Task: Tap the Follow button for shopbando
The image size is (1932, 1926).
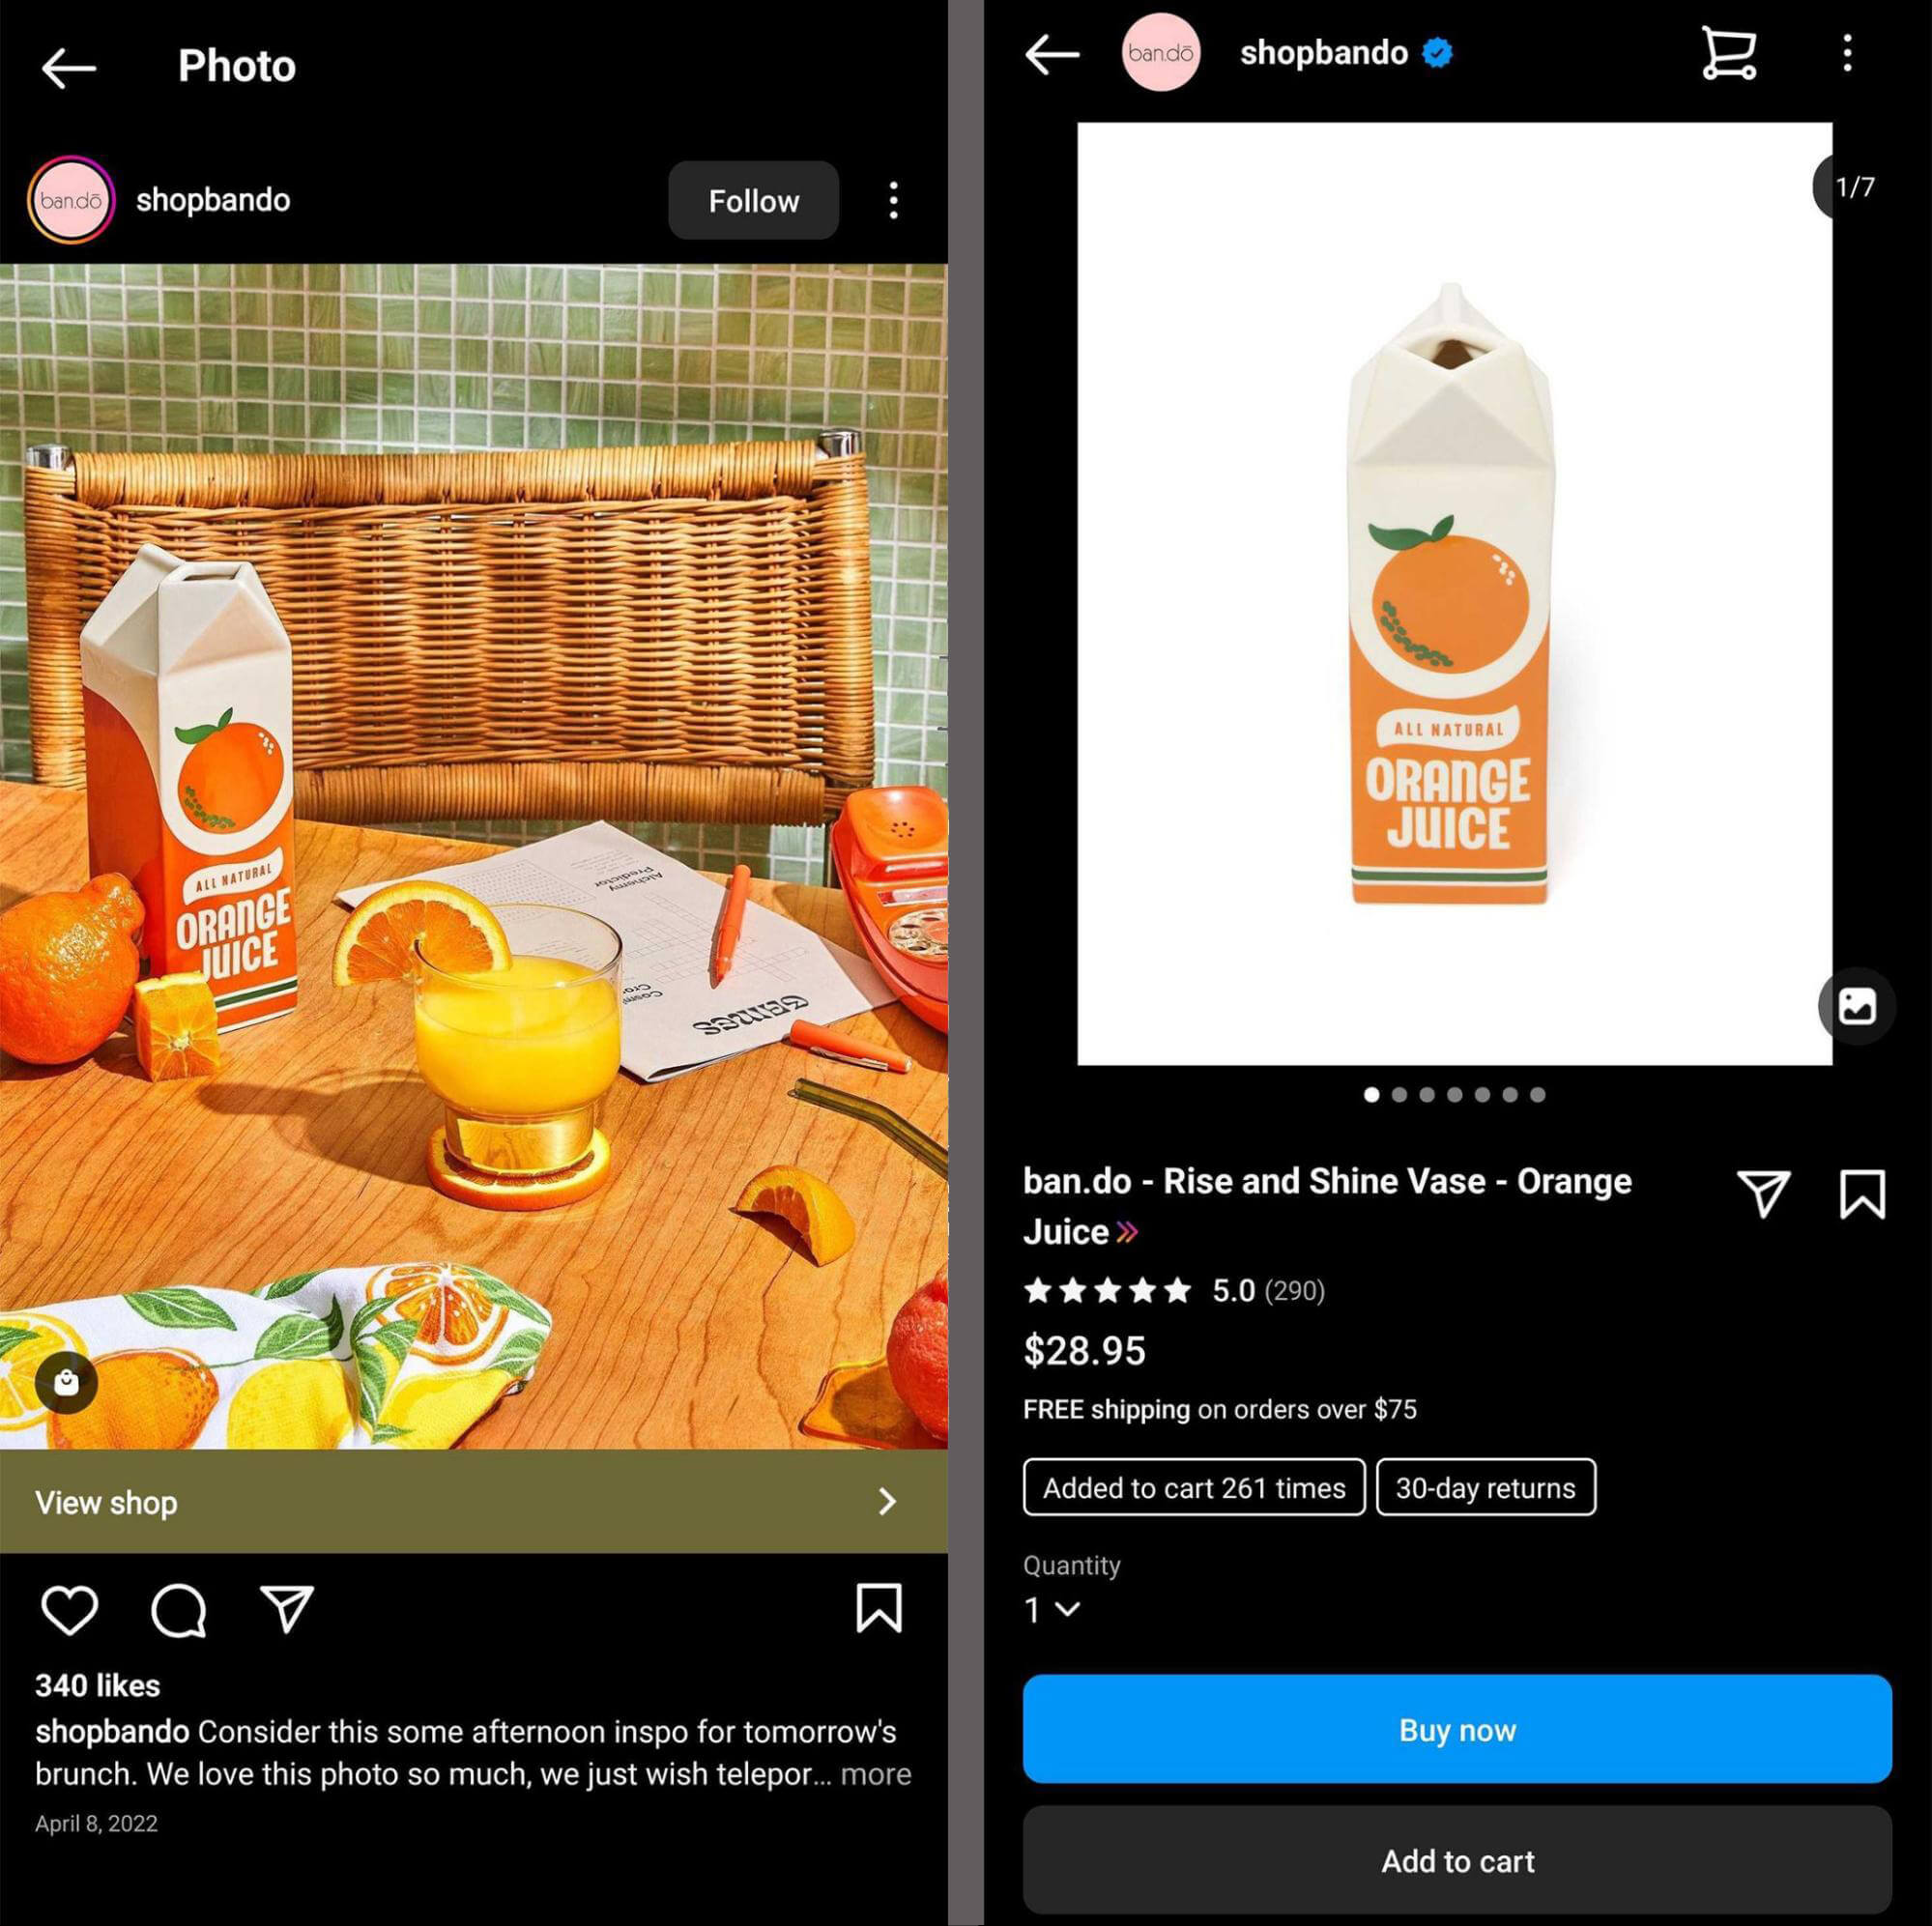Action: (752, 199)
